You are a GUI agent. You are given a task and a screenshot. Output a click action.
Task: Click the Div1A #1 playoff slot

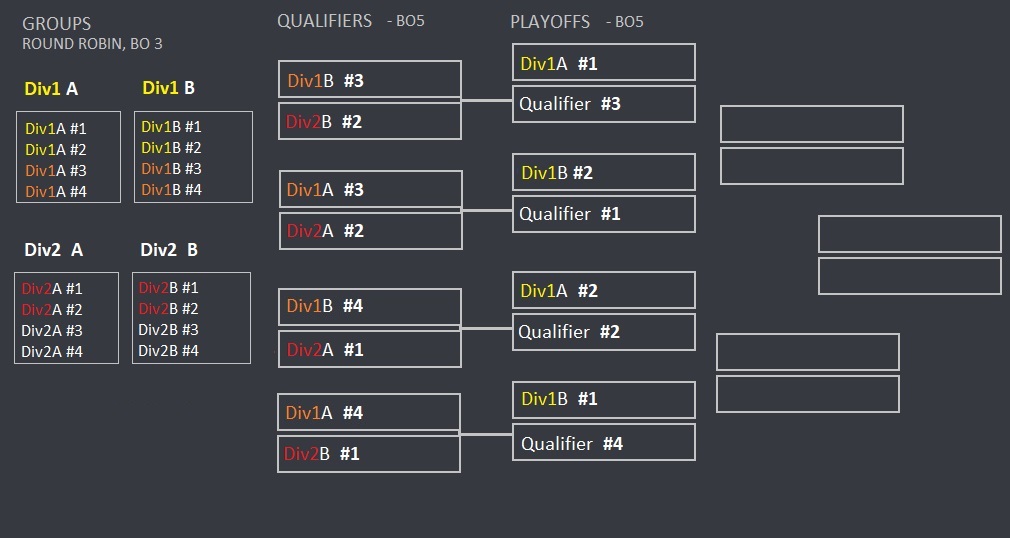coord(603,63)
